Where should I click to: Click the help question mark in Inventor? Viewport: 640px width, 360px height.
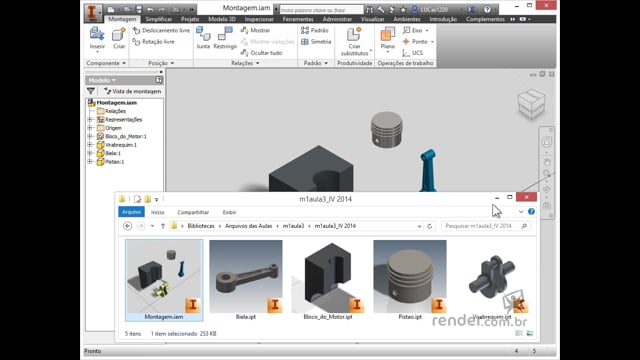pyautogui.click(x=487, y=9)
